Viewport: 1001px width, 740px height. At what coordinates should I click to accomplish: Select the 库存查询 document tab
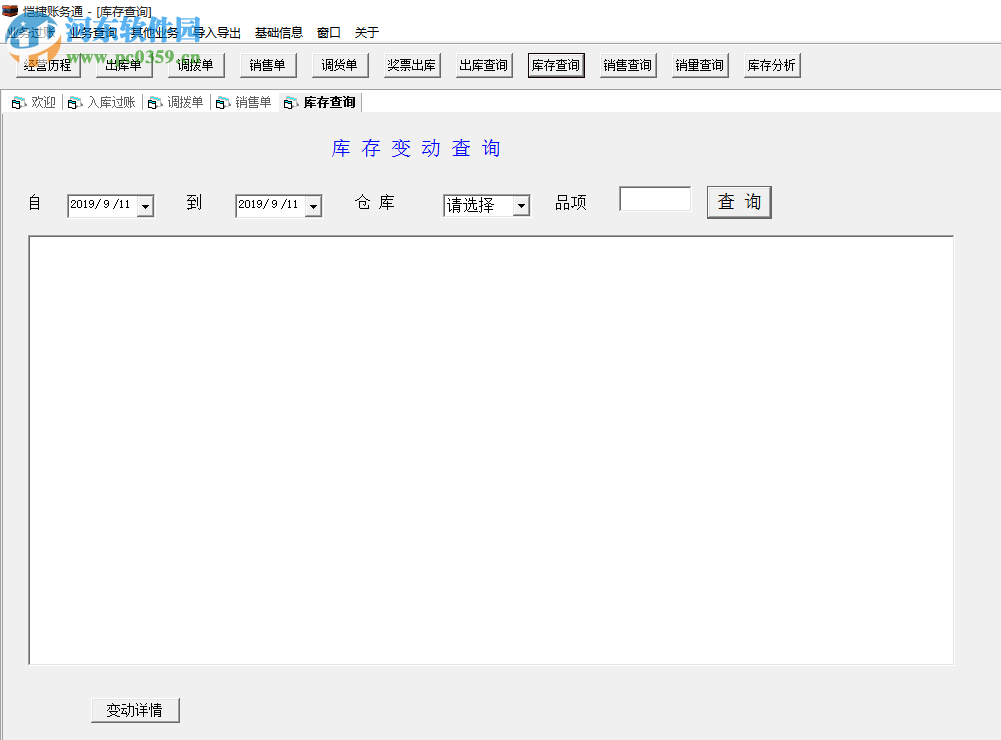pyautogui.click(x=320, y=103)
